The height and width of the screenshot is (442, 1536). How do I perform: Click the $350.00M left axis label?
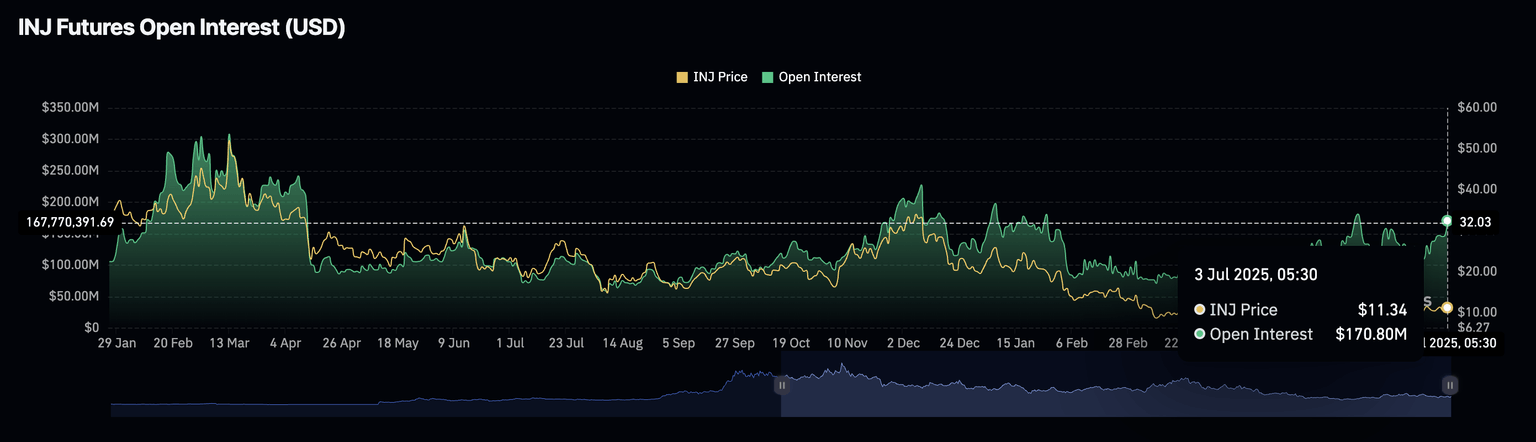click(x=70, y=107)
